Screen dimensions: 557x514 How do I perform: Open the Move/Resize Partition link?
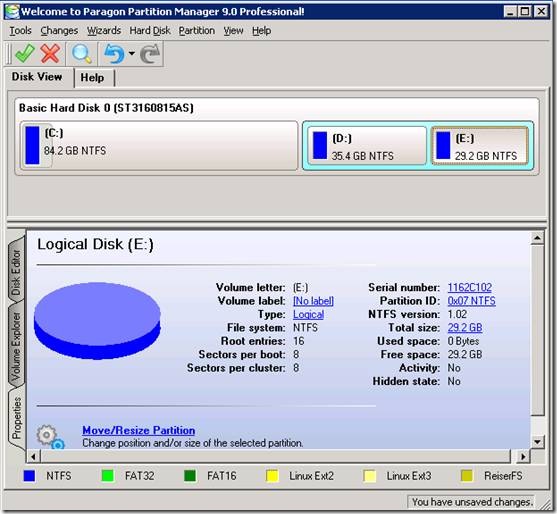click(x=139, y=430)
